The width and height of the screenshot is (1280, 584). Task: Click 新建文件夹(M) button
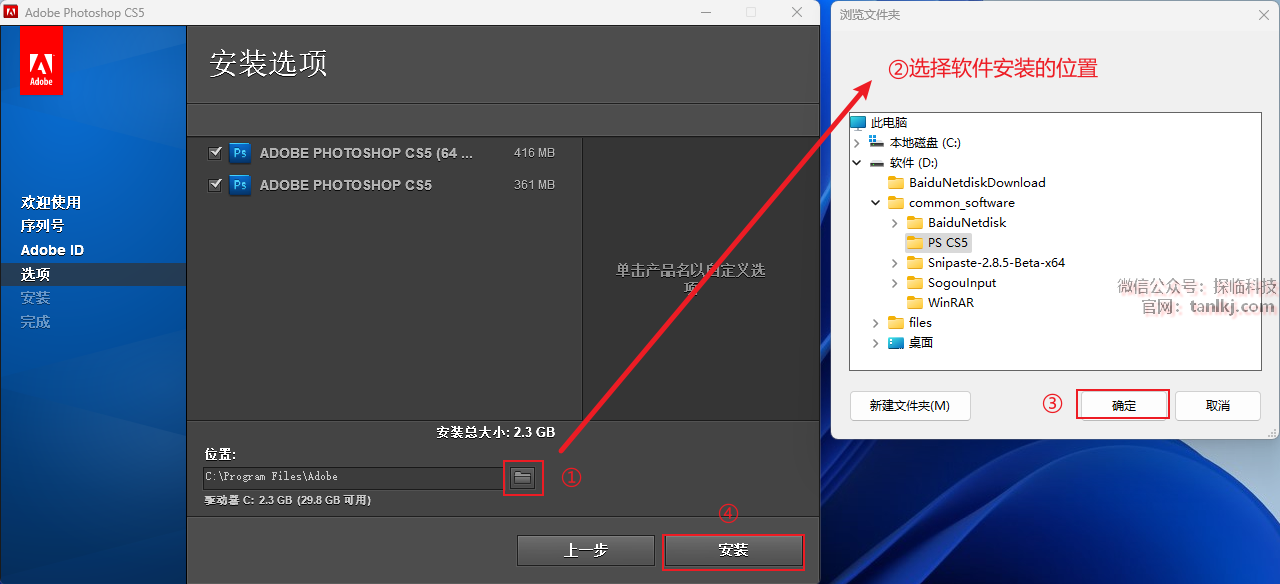[x=910, y=405]
